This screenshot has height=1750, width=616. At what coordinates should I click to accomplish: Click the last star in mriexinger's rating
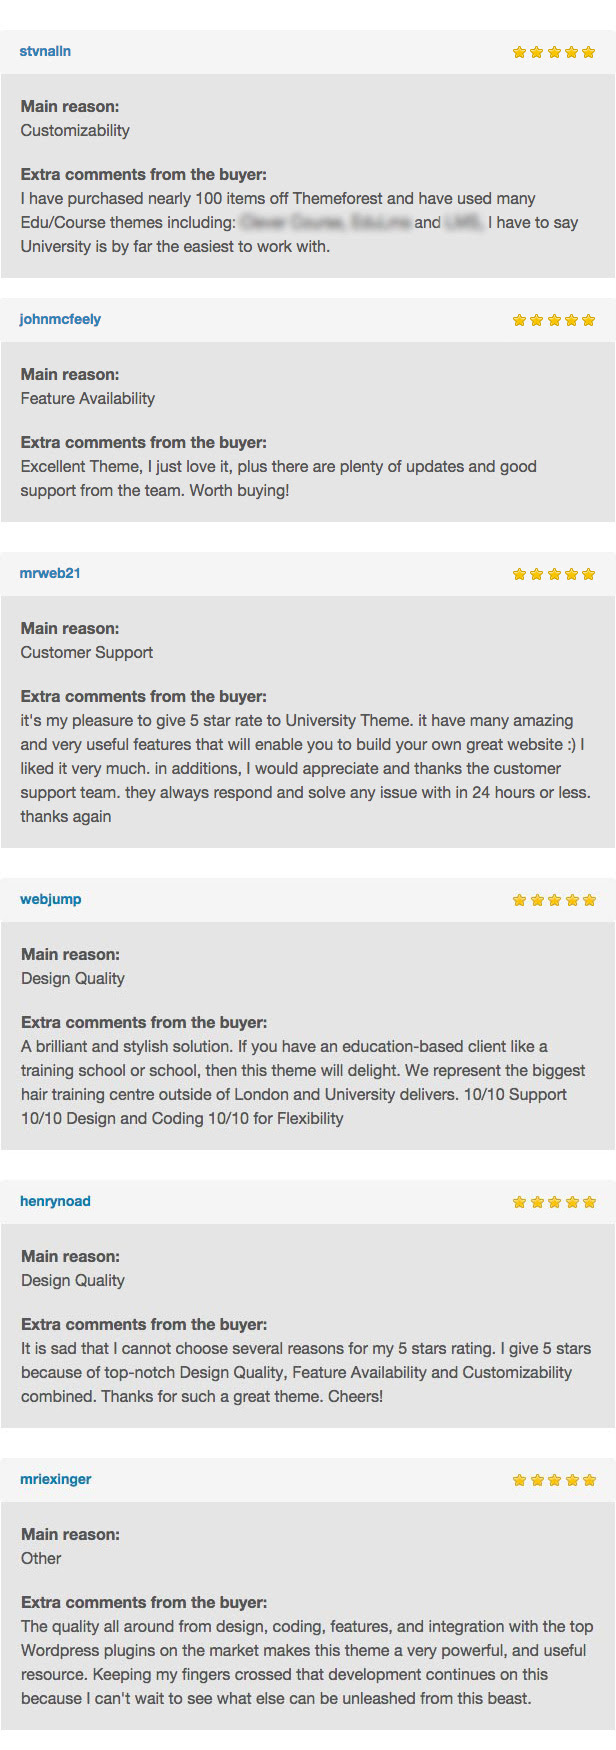coord(588,1480)
